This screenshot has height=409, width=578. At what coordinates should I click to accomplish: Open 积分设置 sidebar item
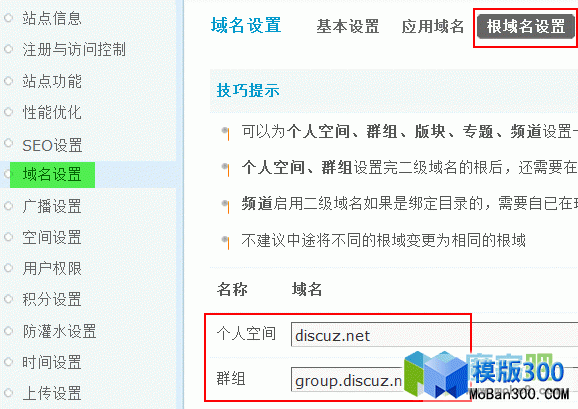(x=52, y=300)
